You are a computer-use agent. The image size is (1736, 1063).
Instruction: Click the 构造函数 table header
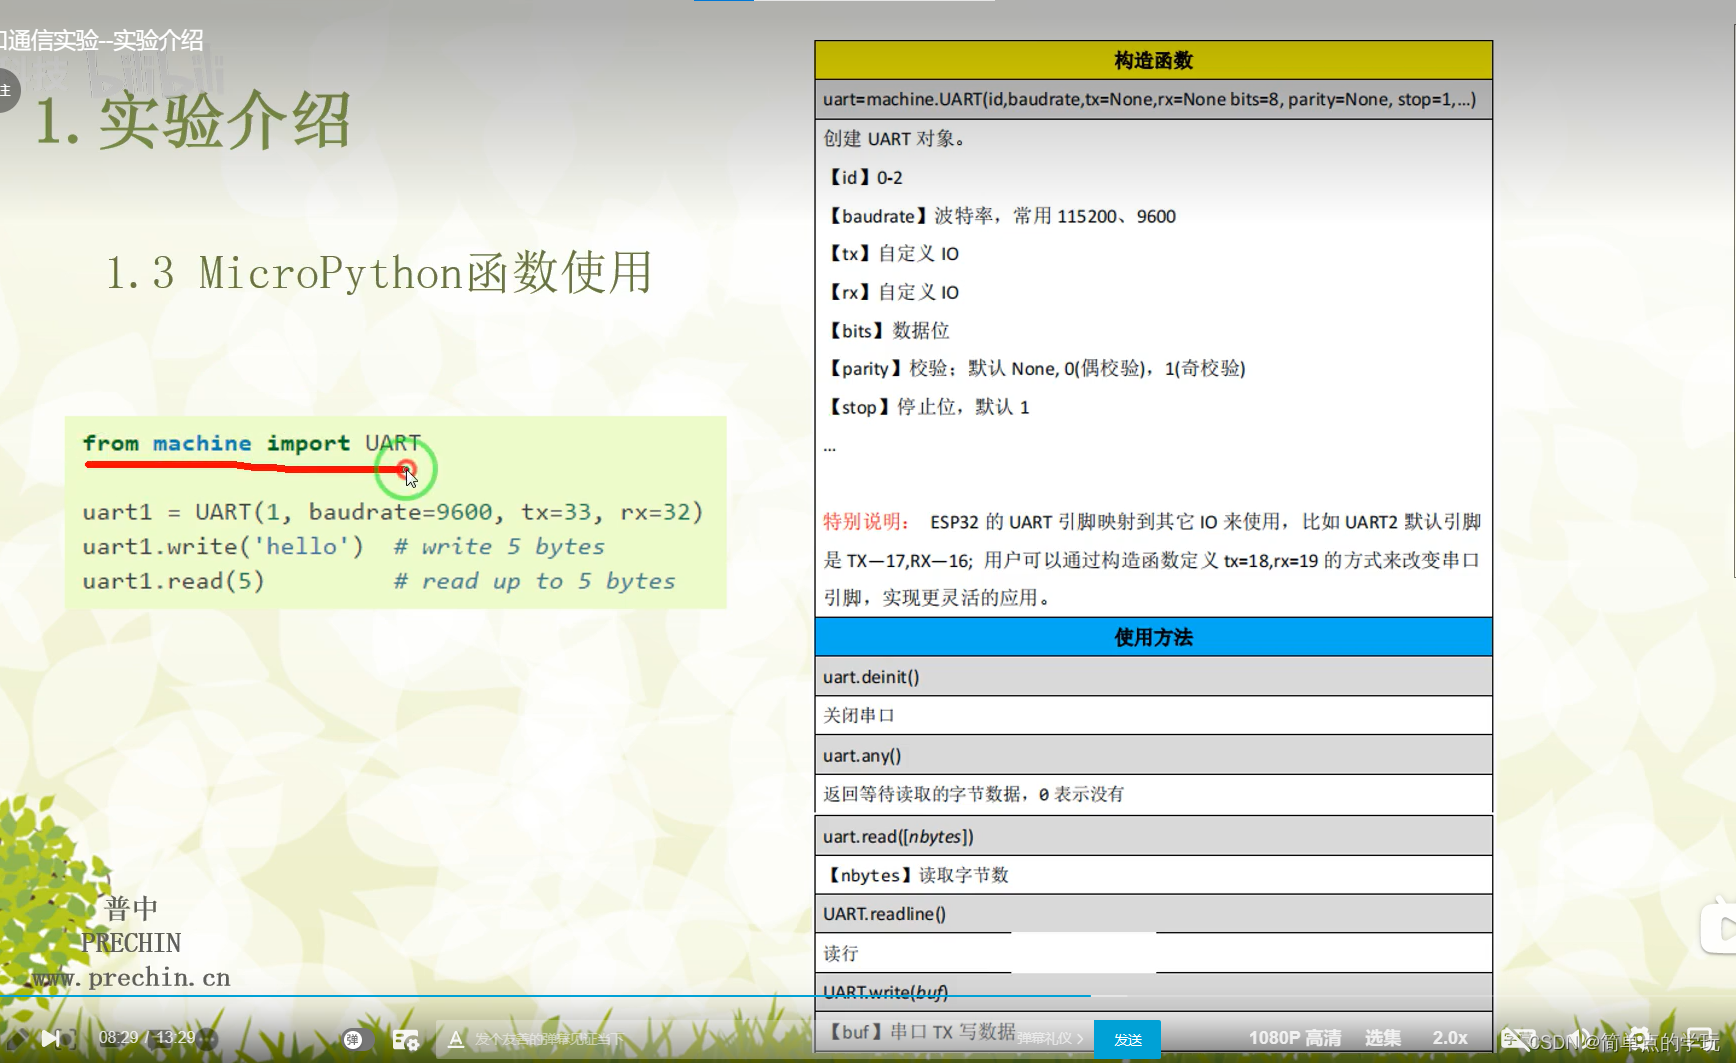click(x=1154, y=60)
